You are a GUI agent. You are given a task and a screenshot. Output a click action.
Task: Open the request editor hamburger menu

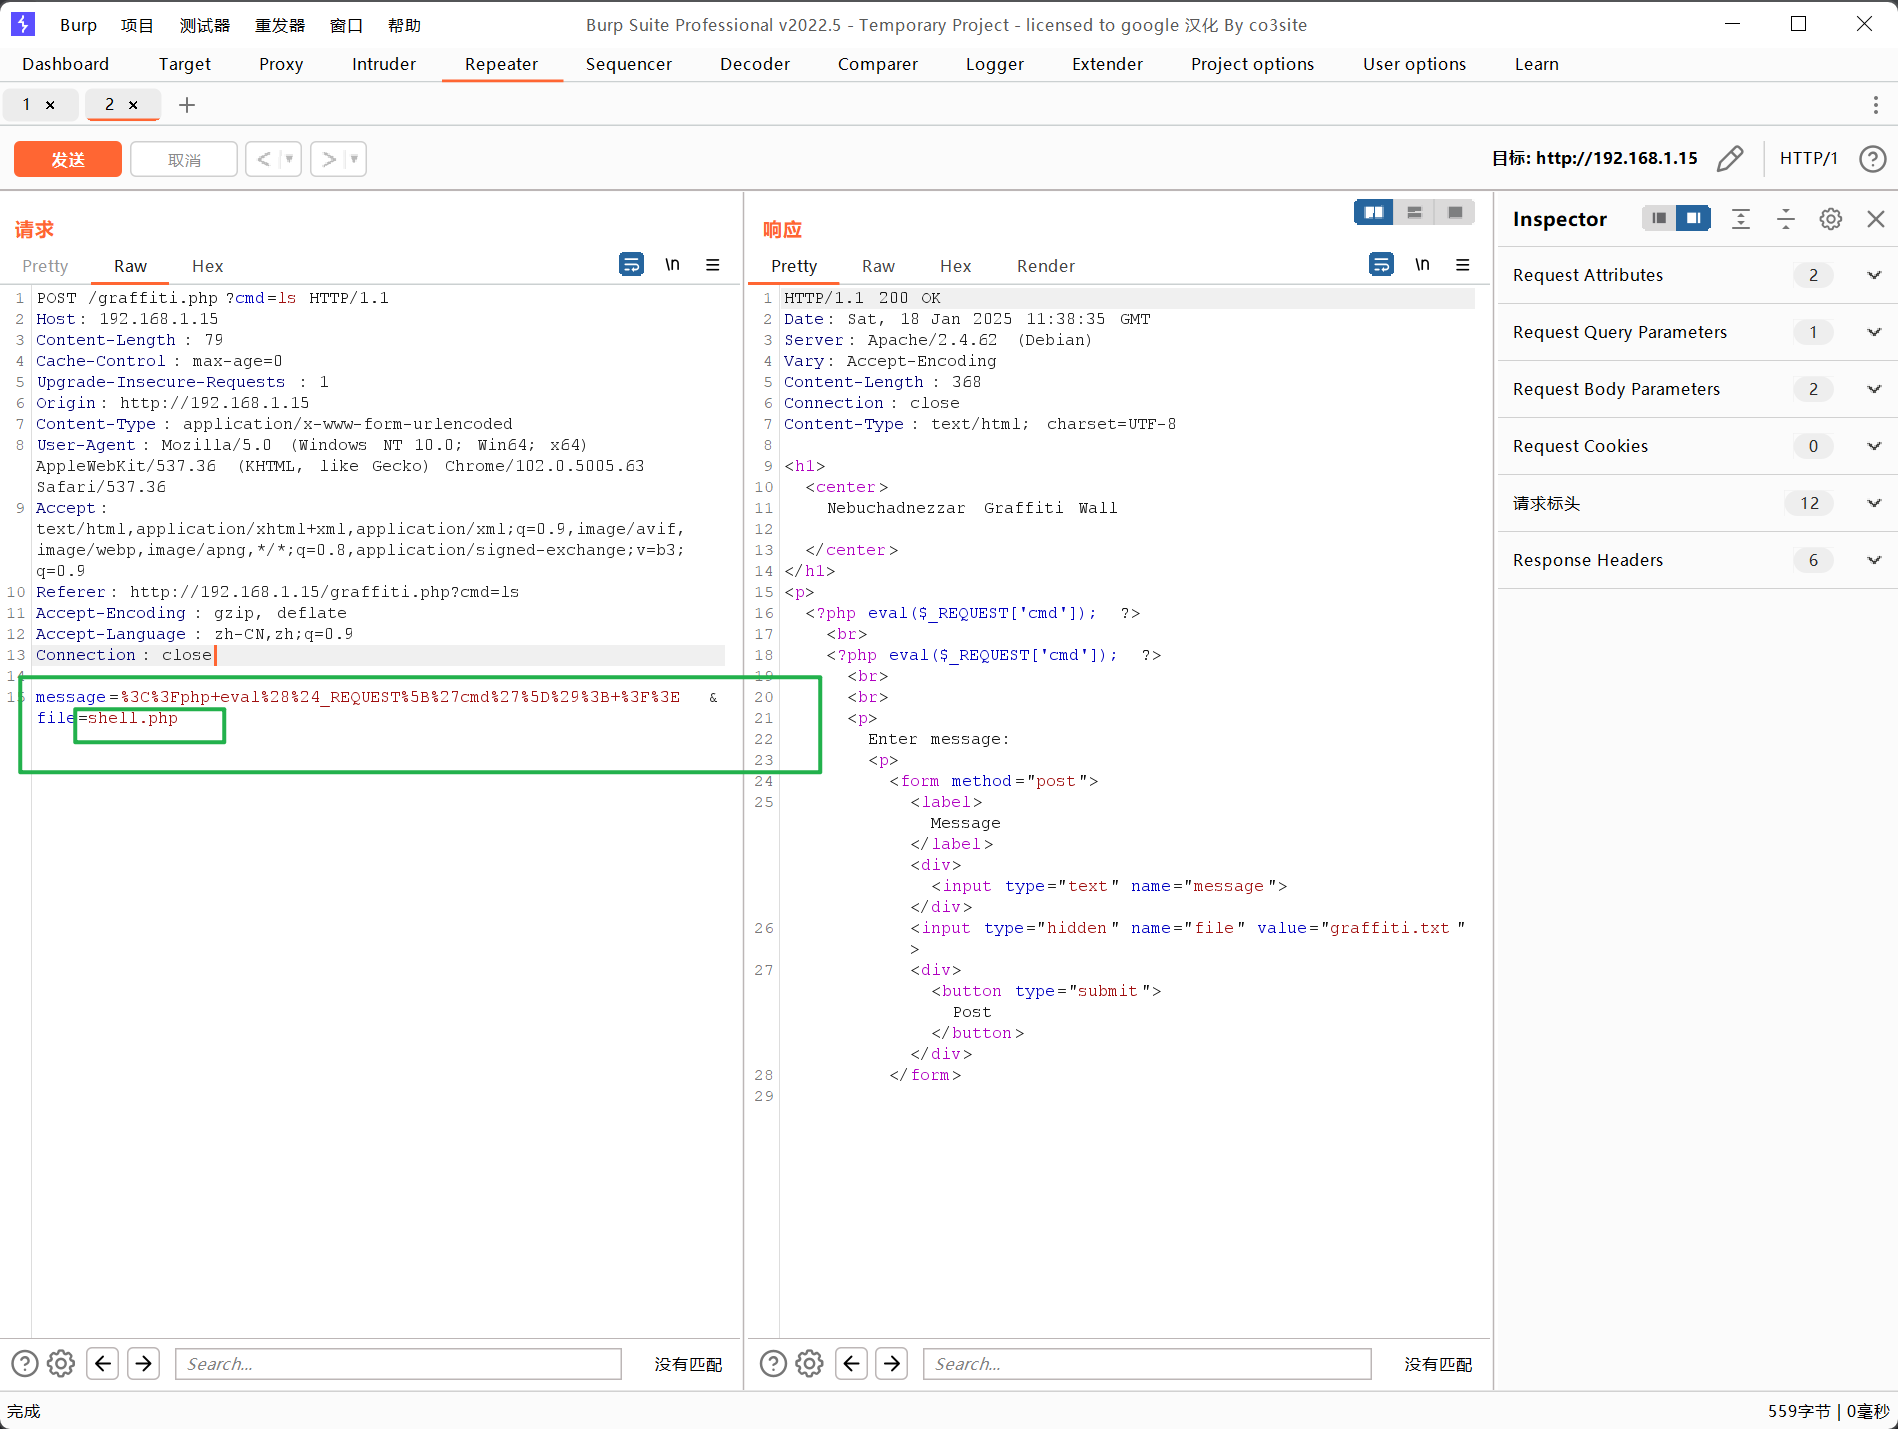tap(713, 265)
